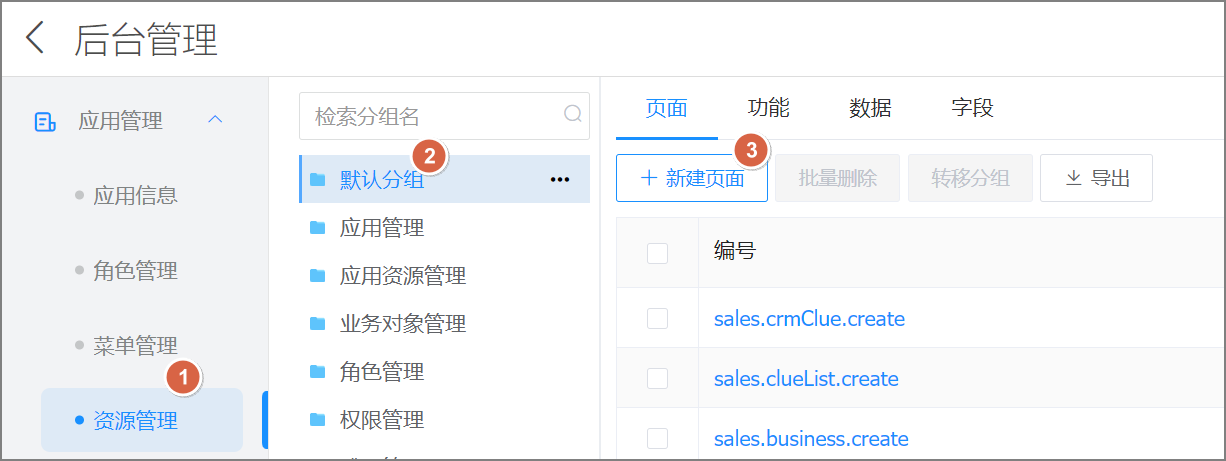
Task: Open 菜单管理 in the left sidebar
Action: coord(135,346)
